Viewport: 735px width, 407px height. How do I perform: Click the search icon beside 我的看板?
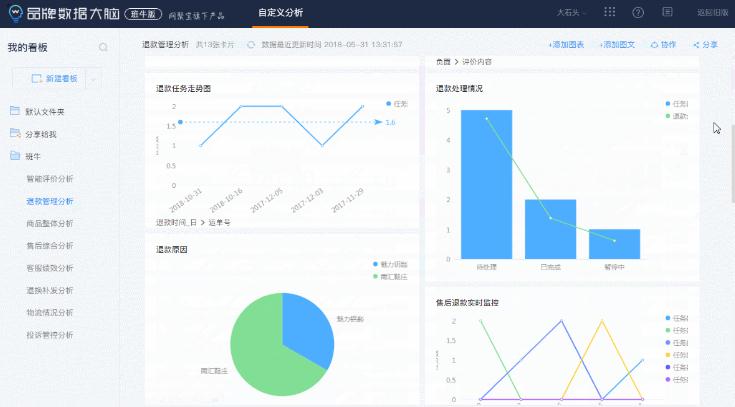pos(103,47)
